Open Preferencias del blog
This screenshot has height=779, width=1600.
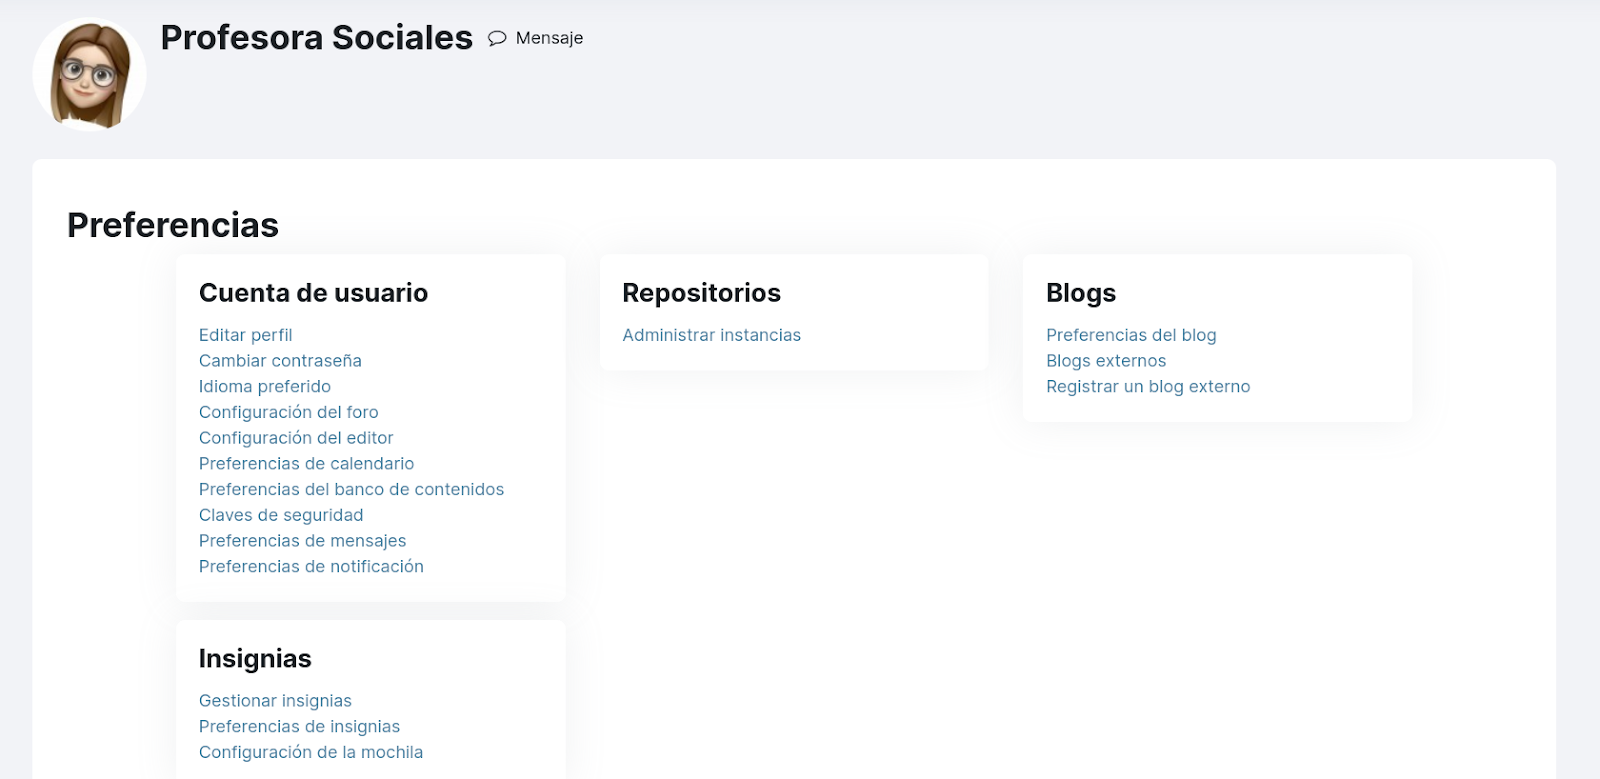click(1131, 335)
